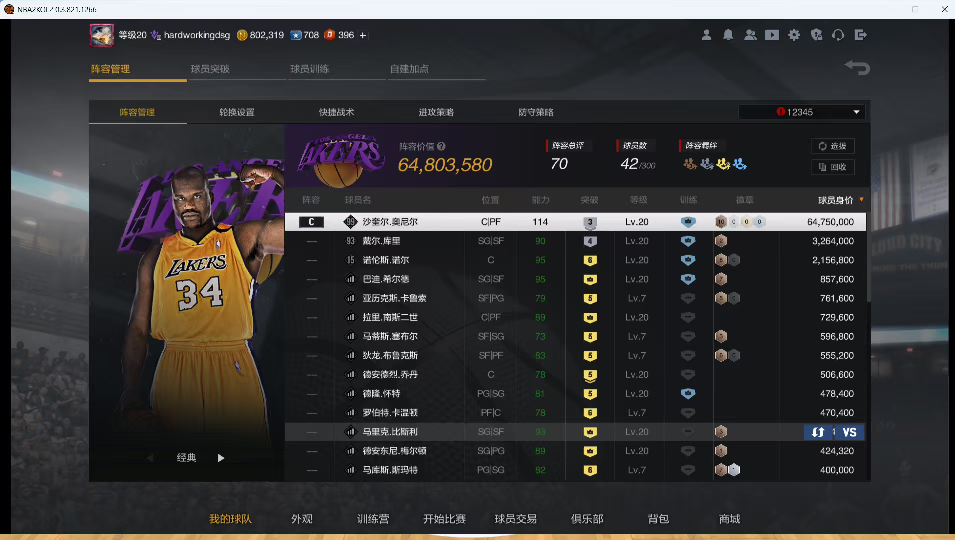
Task: Open the 轮换设置 sub-tab
Action: pyautogui.click(x=237, y=112)
